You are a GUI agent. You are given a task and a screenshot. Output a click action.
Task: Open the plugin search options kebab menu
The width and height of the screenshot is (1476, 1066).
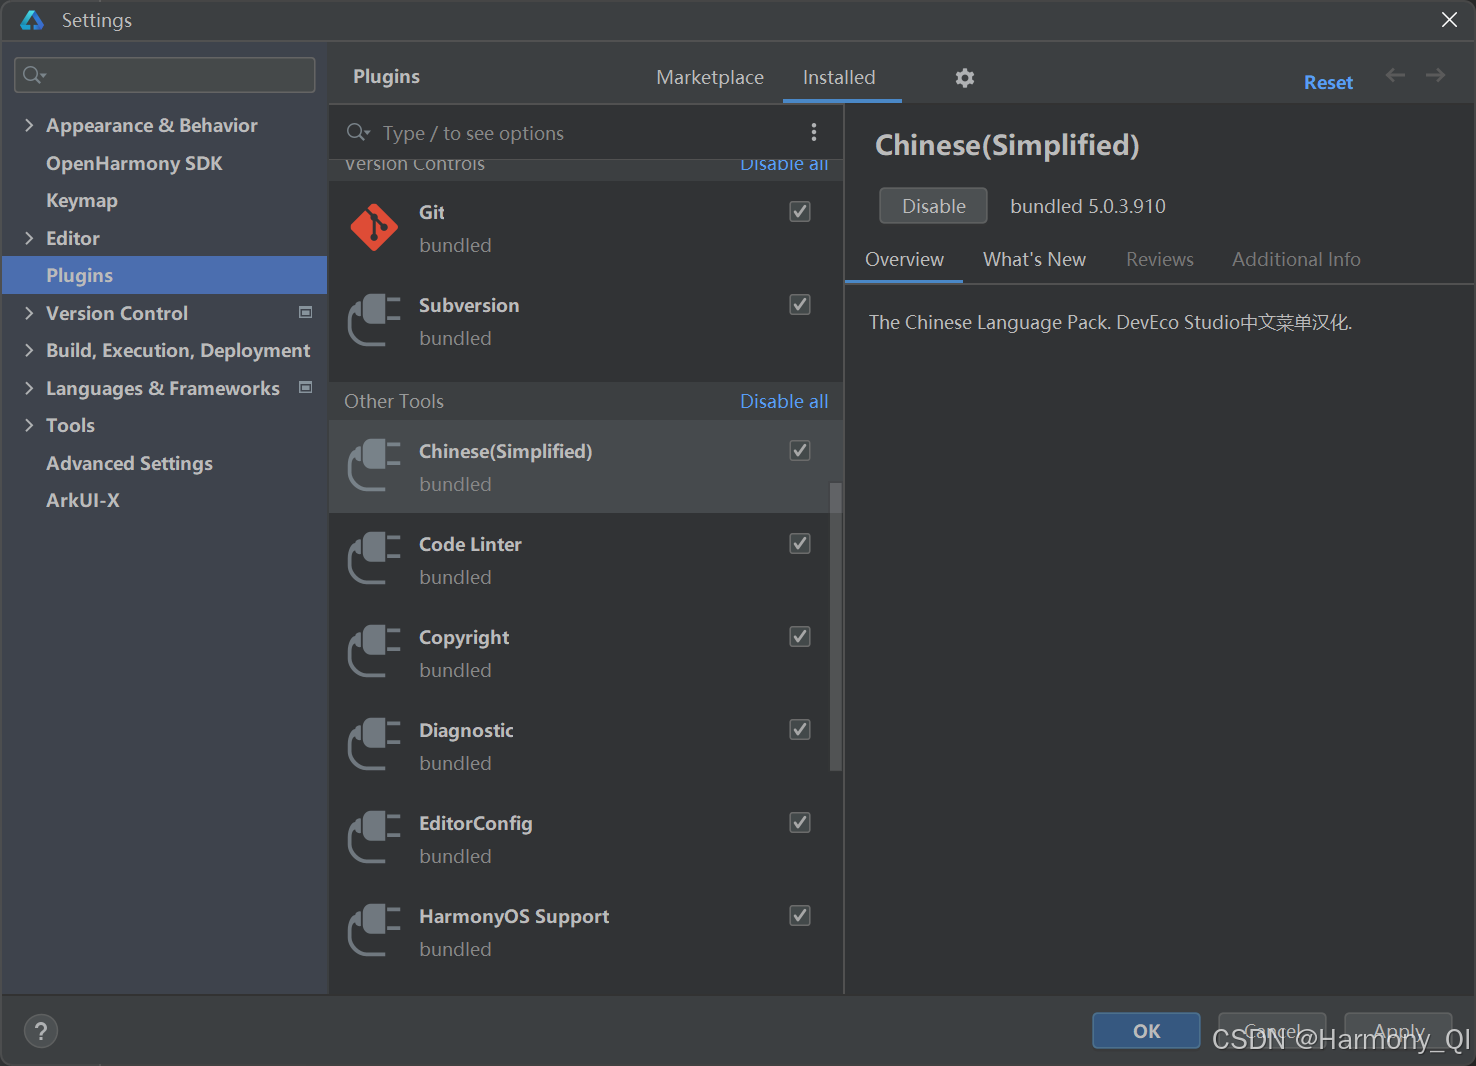[814, 132]
